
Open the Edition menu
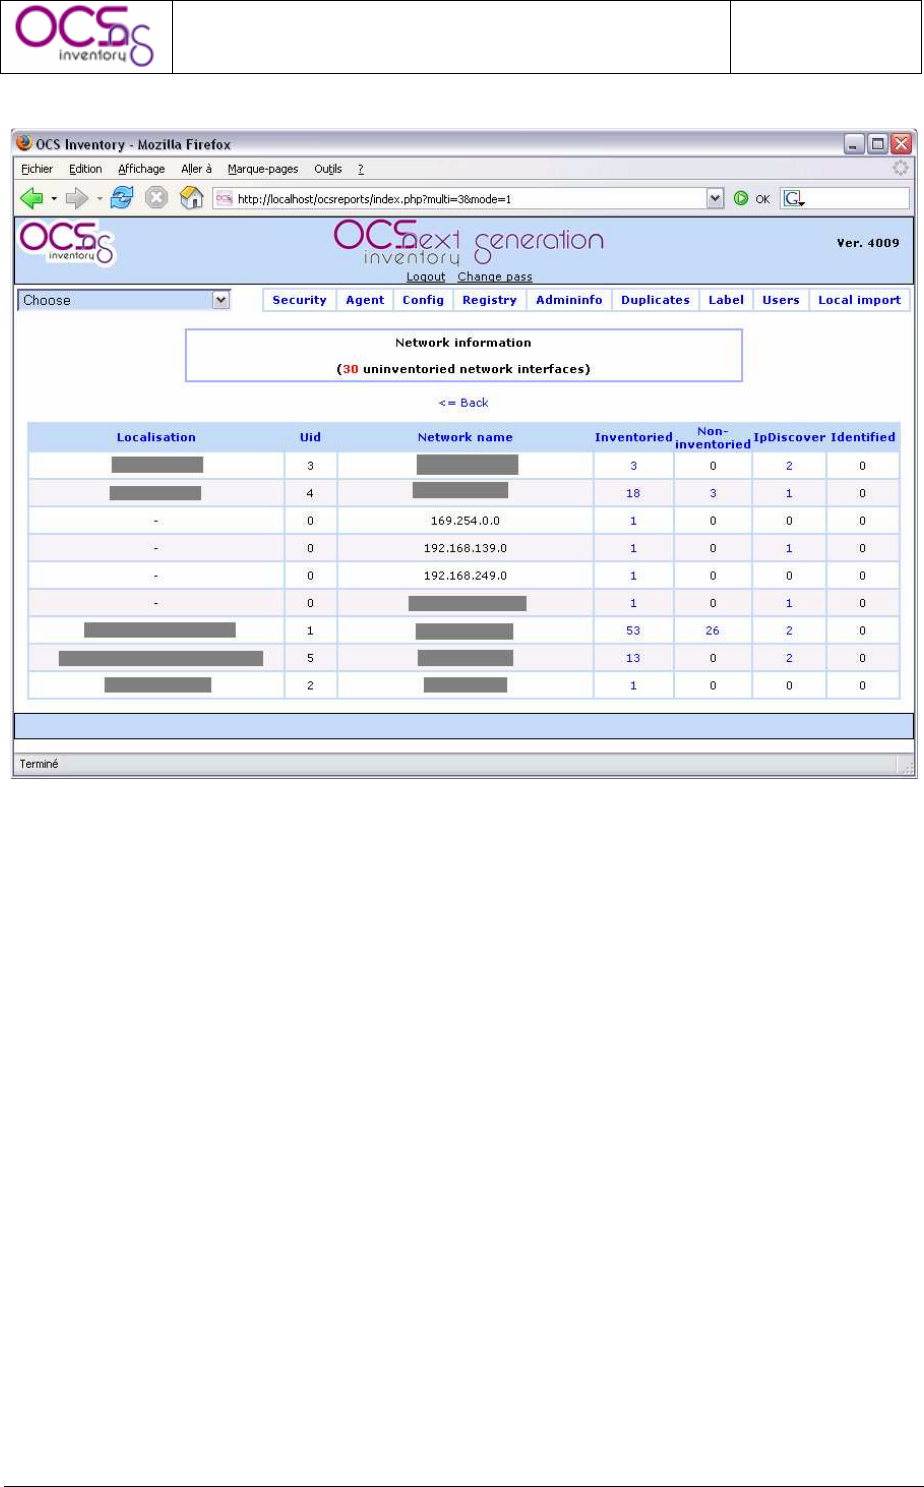click(86, 169)
